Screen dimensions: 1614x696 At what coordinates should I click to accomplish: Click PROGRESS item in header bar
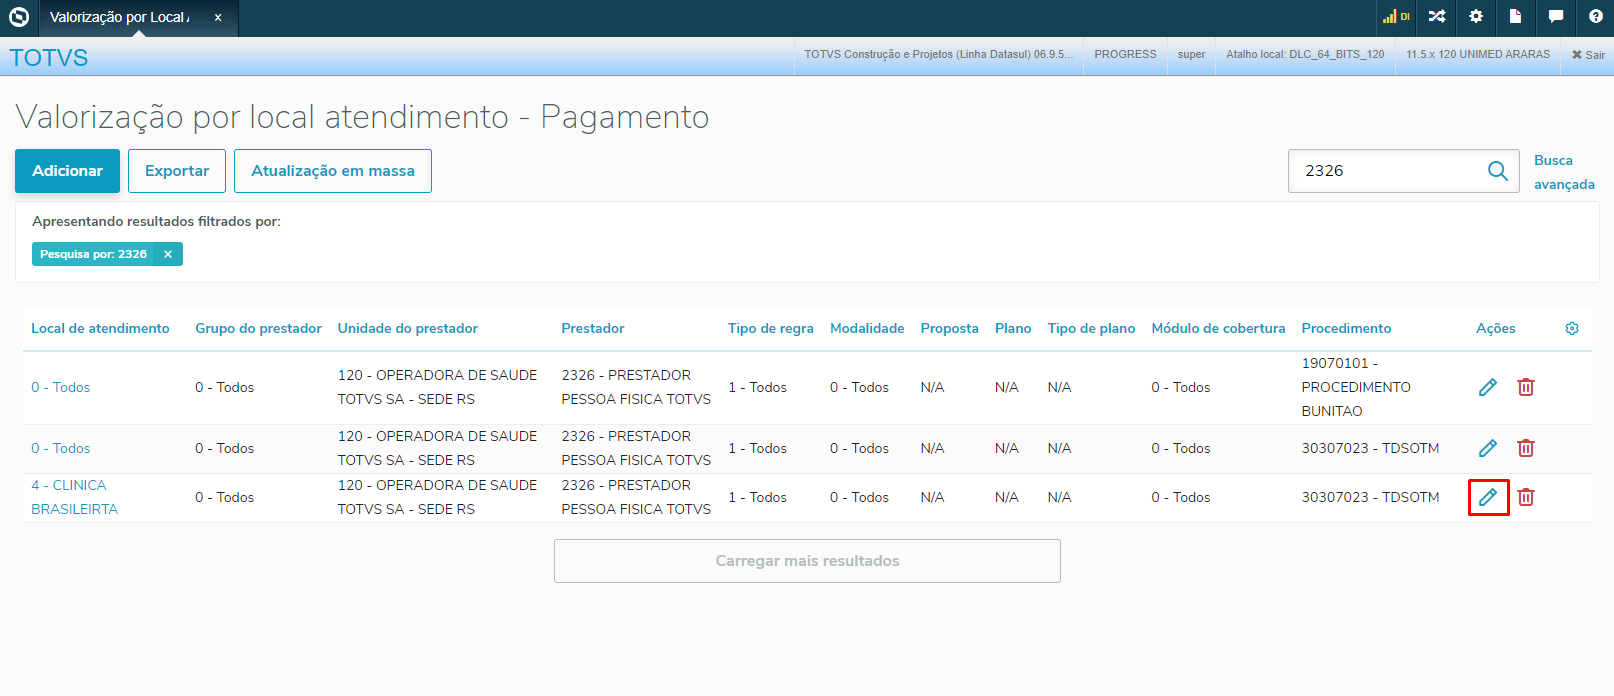click(1125, 55)
